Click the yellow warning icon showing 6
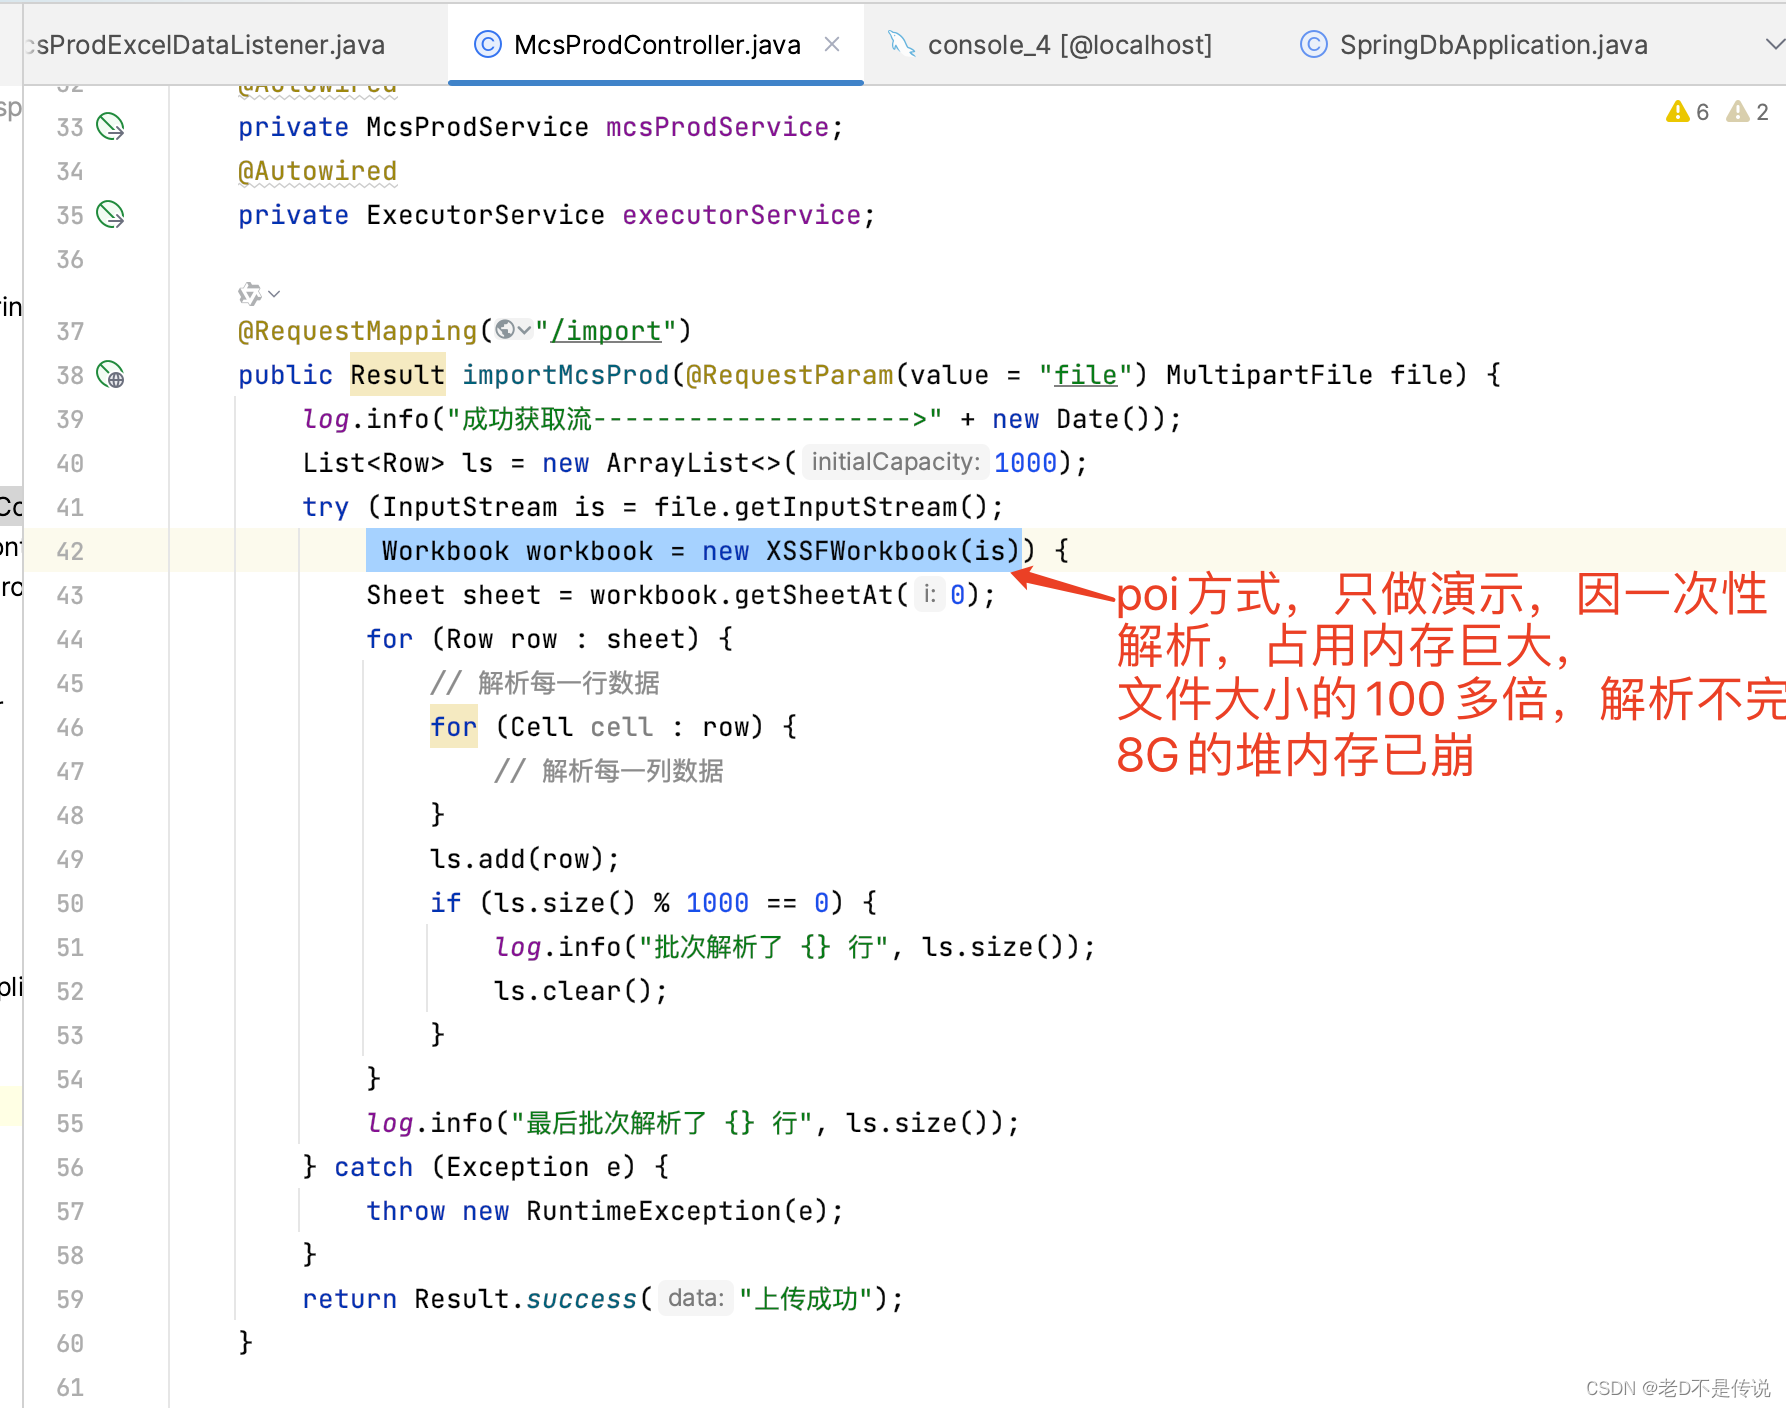 (1687, 112)
